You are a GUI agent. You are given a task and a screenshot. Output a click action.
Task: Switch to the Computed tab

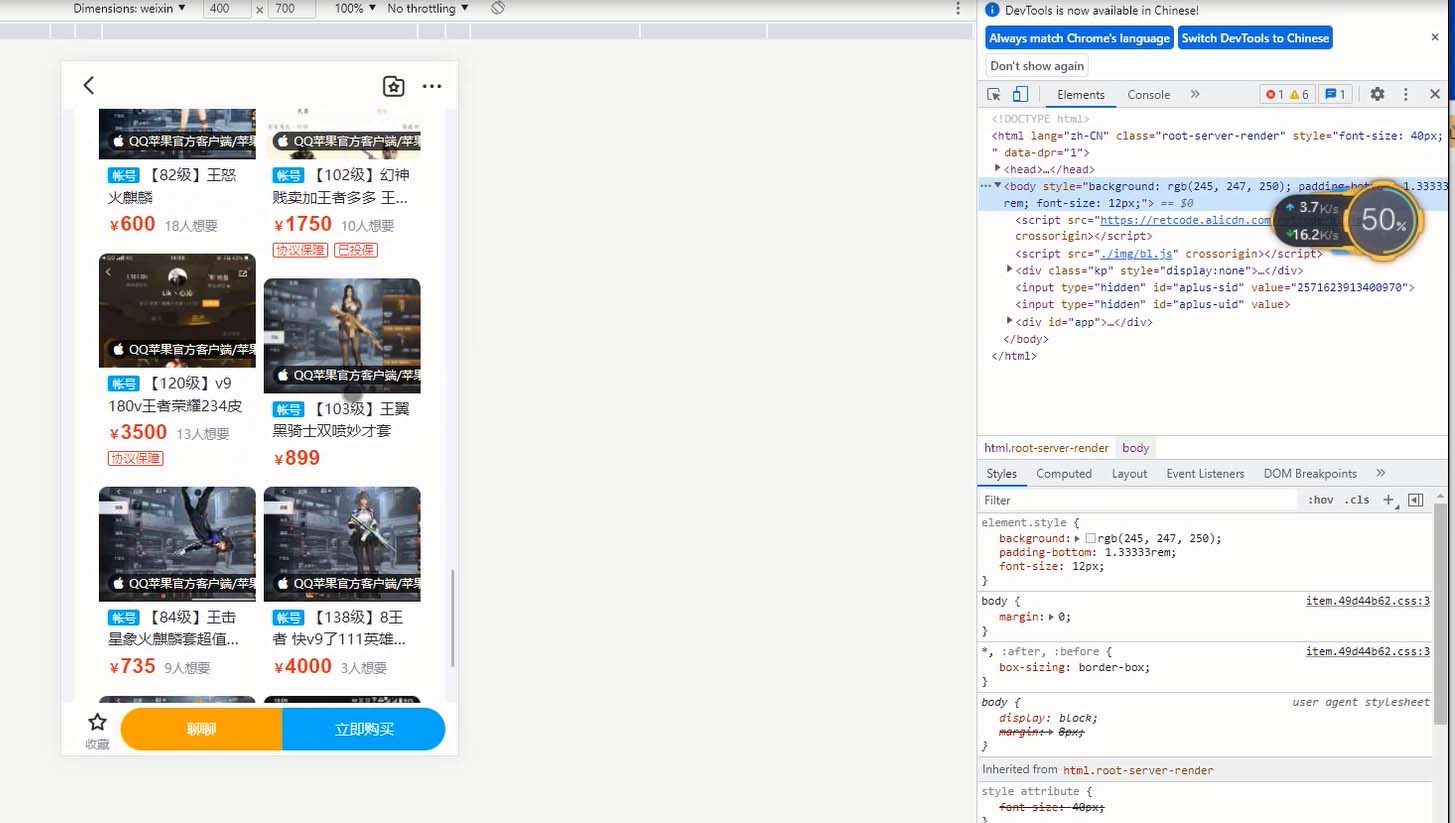[x=1064, y=474]
